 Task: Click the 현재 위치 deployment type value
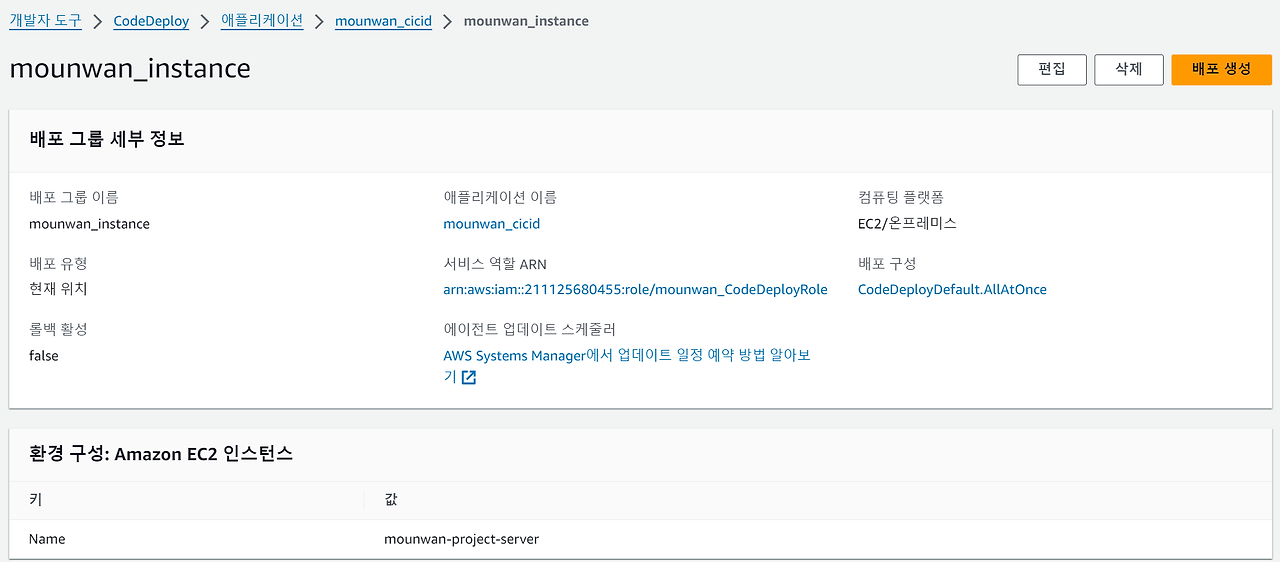(x=58, y=289)
